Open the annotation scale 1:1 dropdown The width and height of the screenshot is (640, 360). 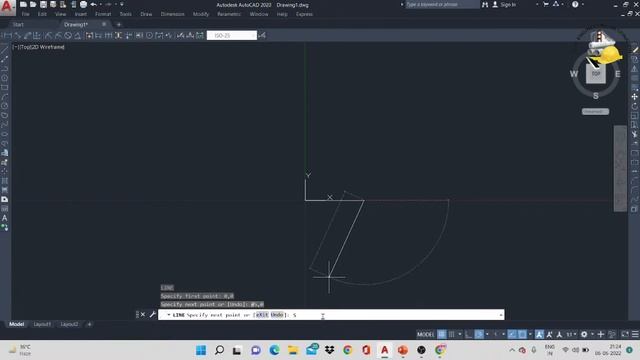[572, 334]
